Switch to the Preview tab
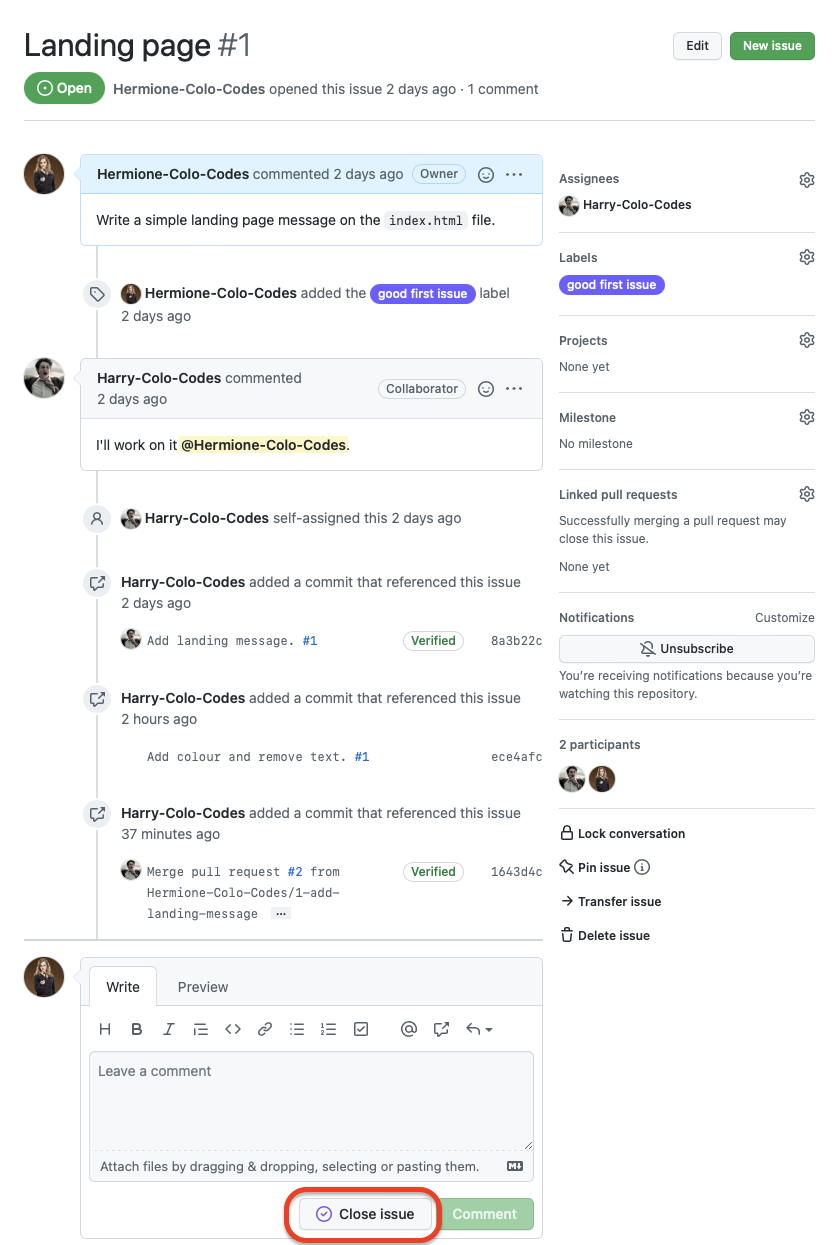The width and height of the screenshot is (838, 1245). tap(203, 987)
